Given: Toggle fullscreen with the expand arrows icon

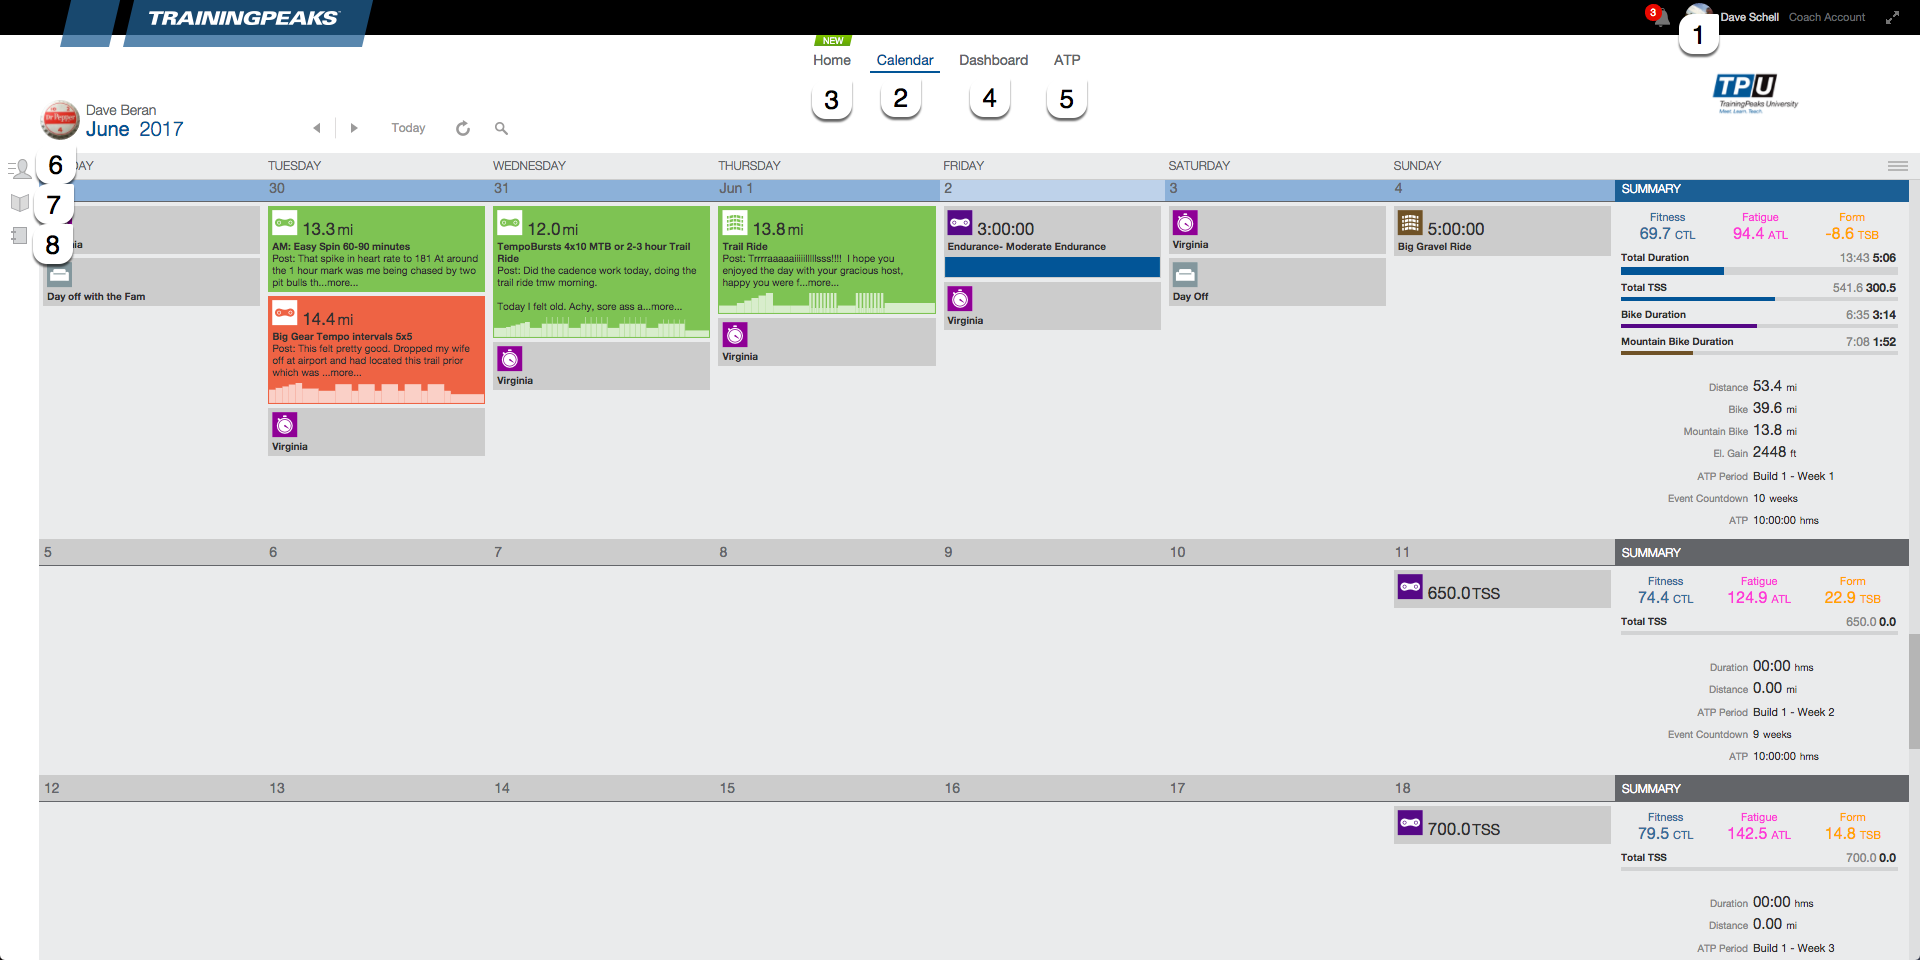Looking at the screenshot, I should click(1892, 17).
